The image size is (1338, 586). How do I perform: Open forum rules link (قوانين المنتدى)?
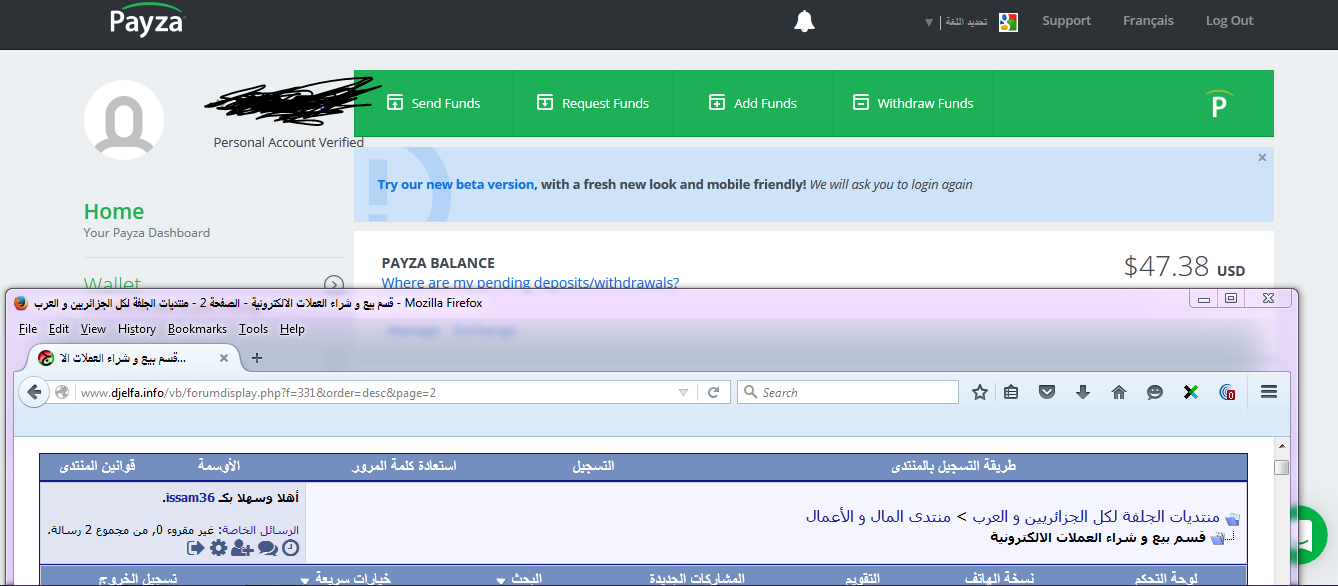coord(97,466)
